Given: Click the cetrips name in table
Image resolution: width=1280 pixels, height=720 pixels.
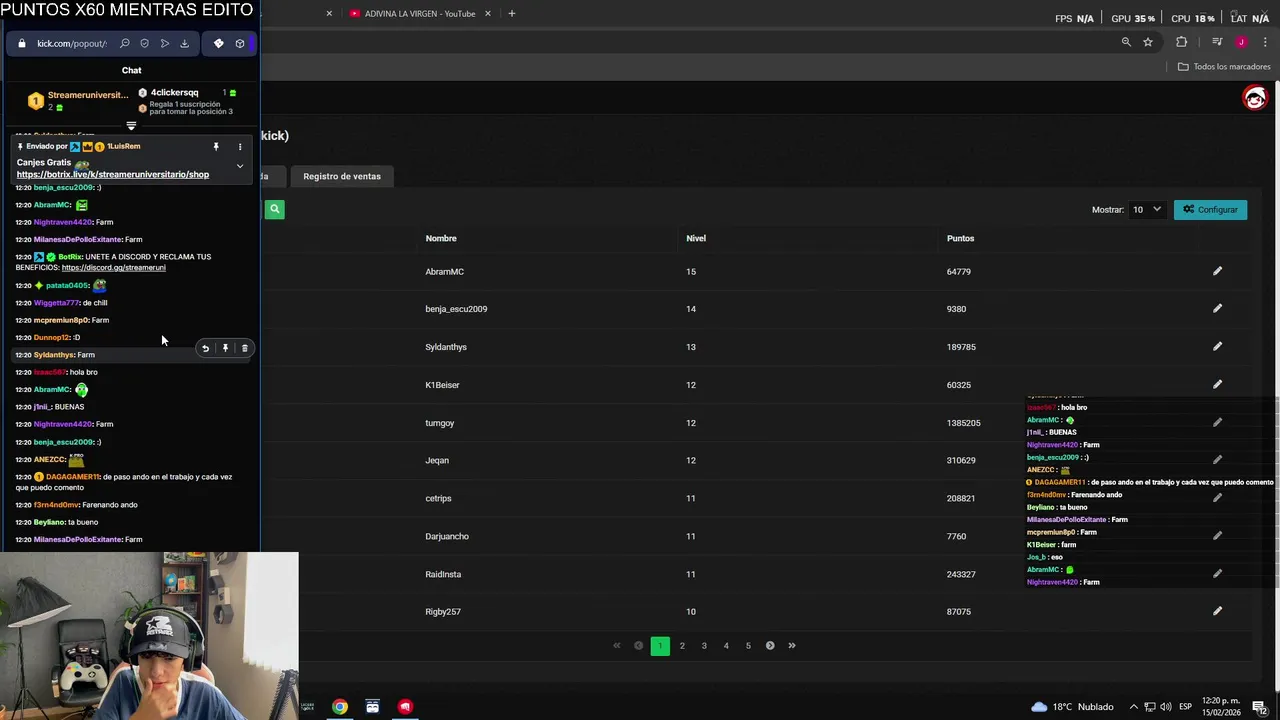Looking at the screenshot, I should coord(438,498).
